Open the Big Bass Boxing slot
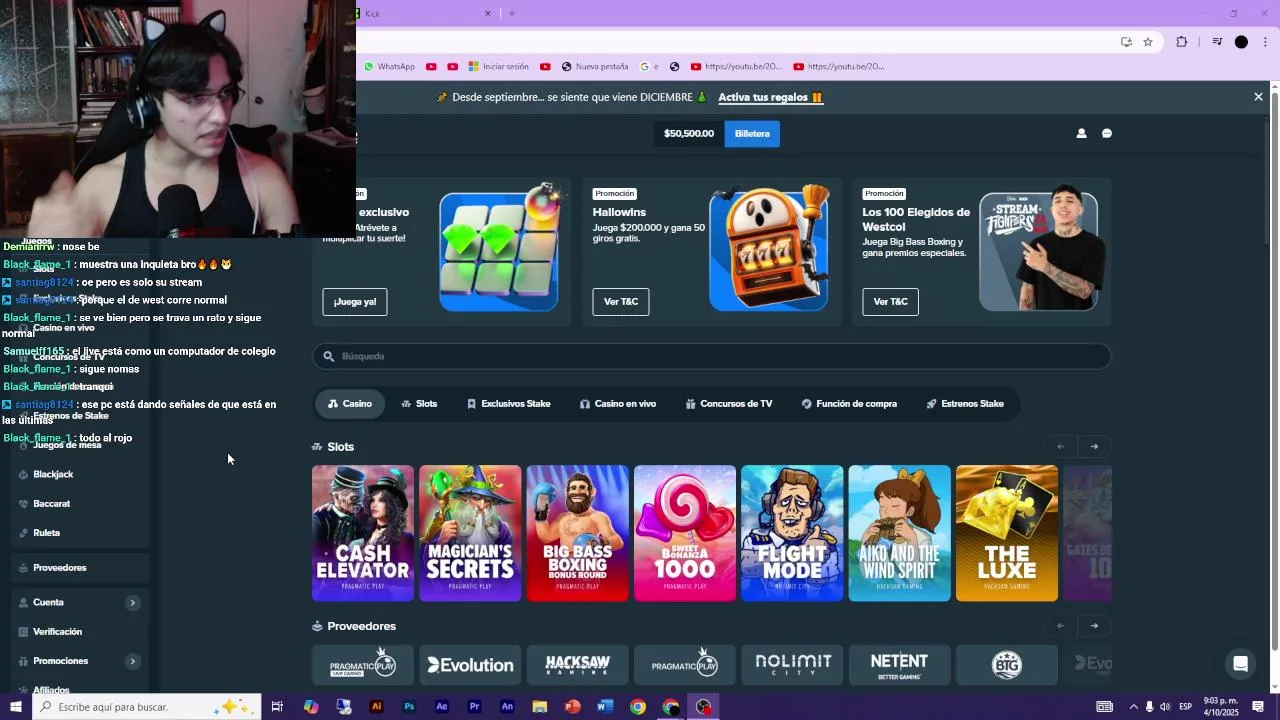This screenshot has height=720, width=1280. [x=578, y=533]
